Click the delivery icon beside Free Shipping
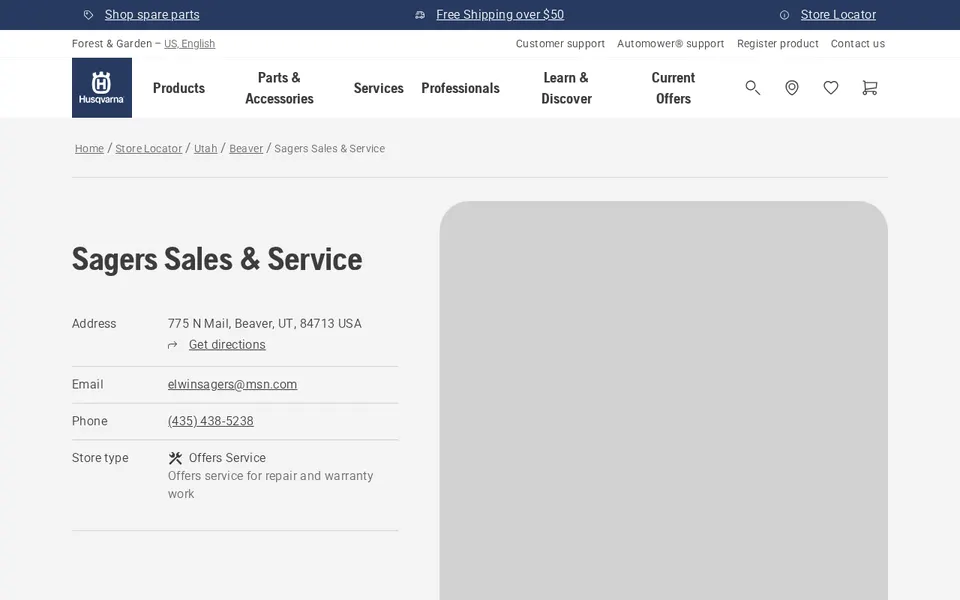The image size is (960, 600). [x=420, y=15]
